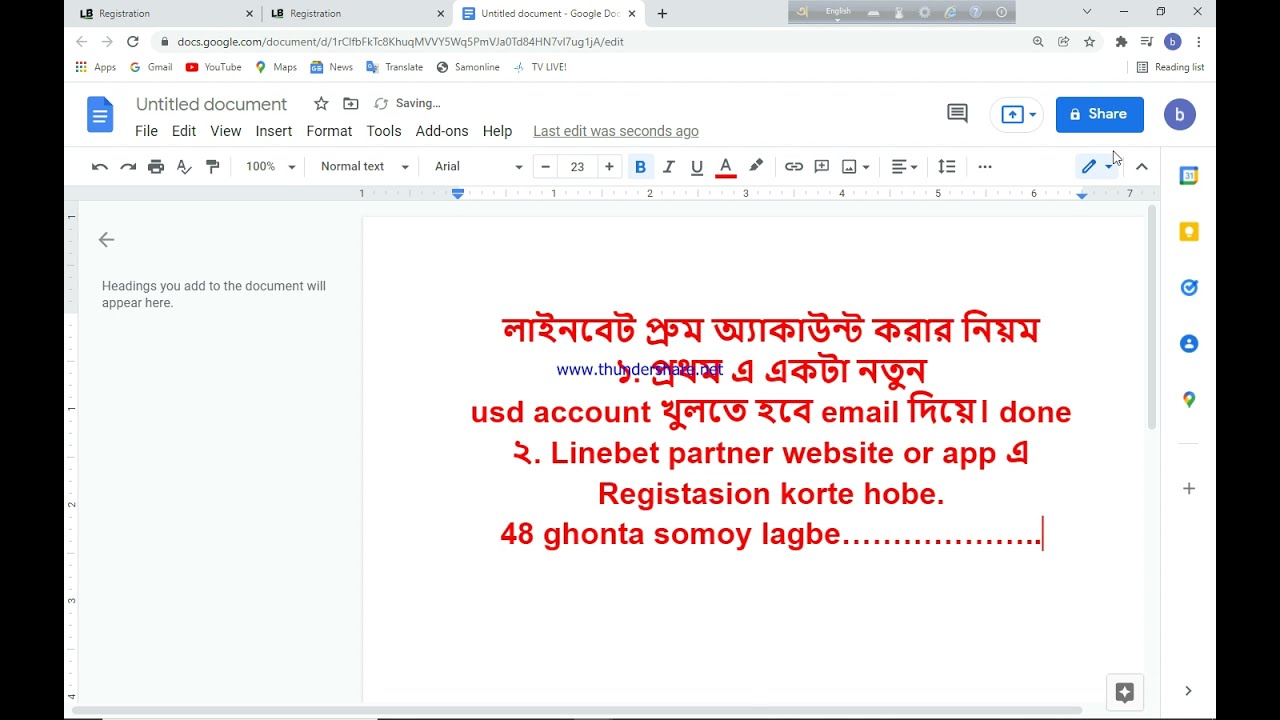Open the Normal text styles dropdown

click(365, 167)
